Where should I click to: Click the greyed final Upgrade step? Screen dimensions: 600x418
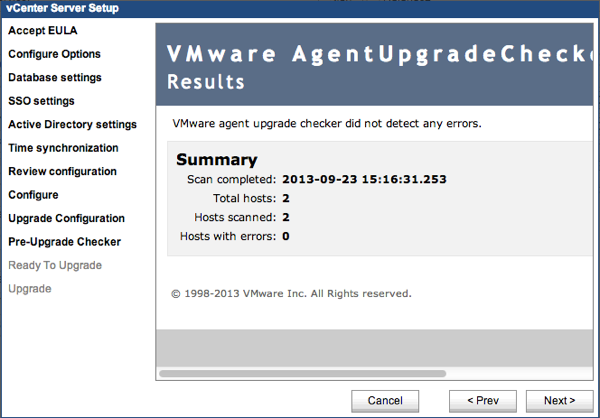pos(30,289)
